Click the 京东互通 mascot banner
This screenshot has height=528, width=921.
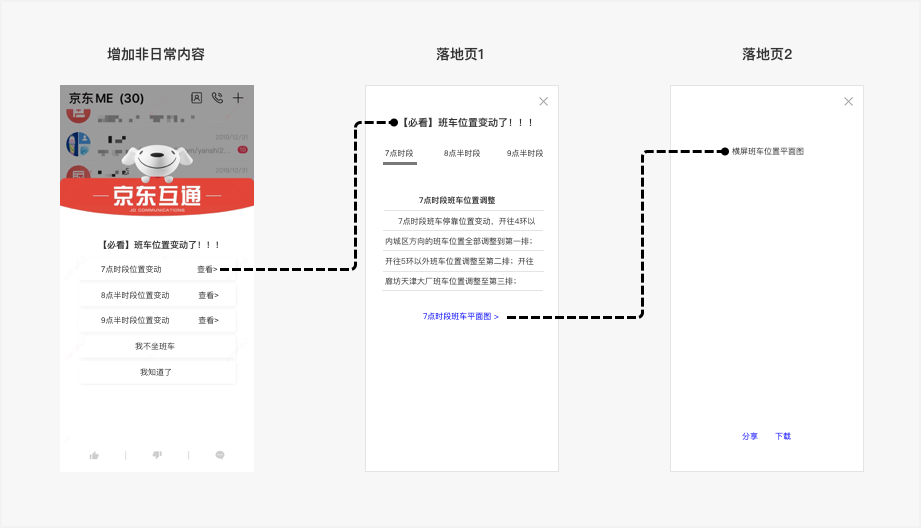(157, 181)
